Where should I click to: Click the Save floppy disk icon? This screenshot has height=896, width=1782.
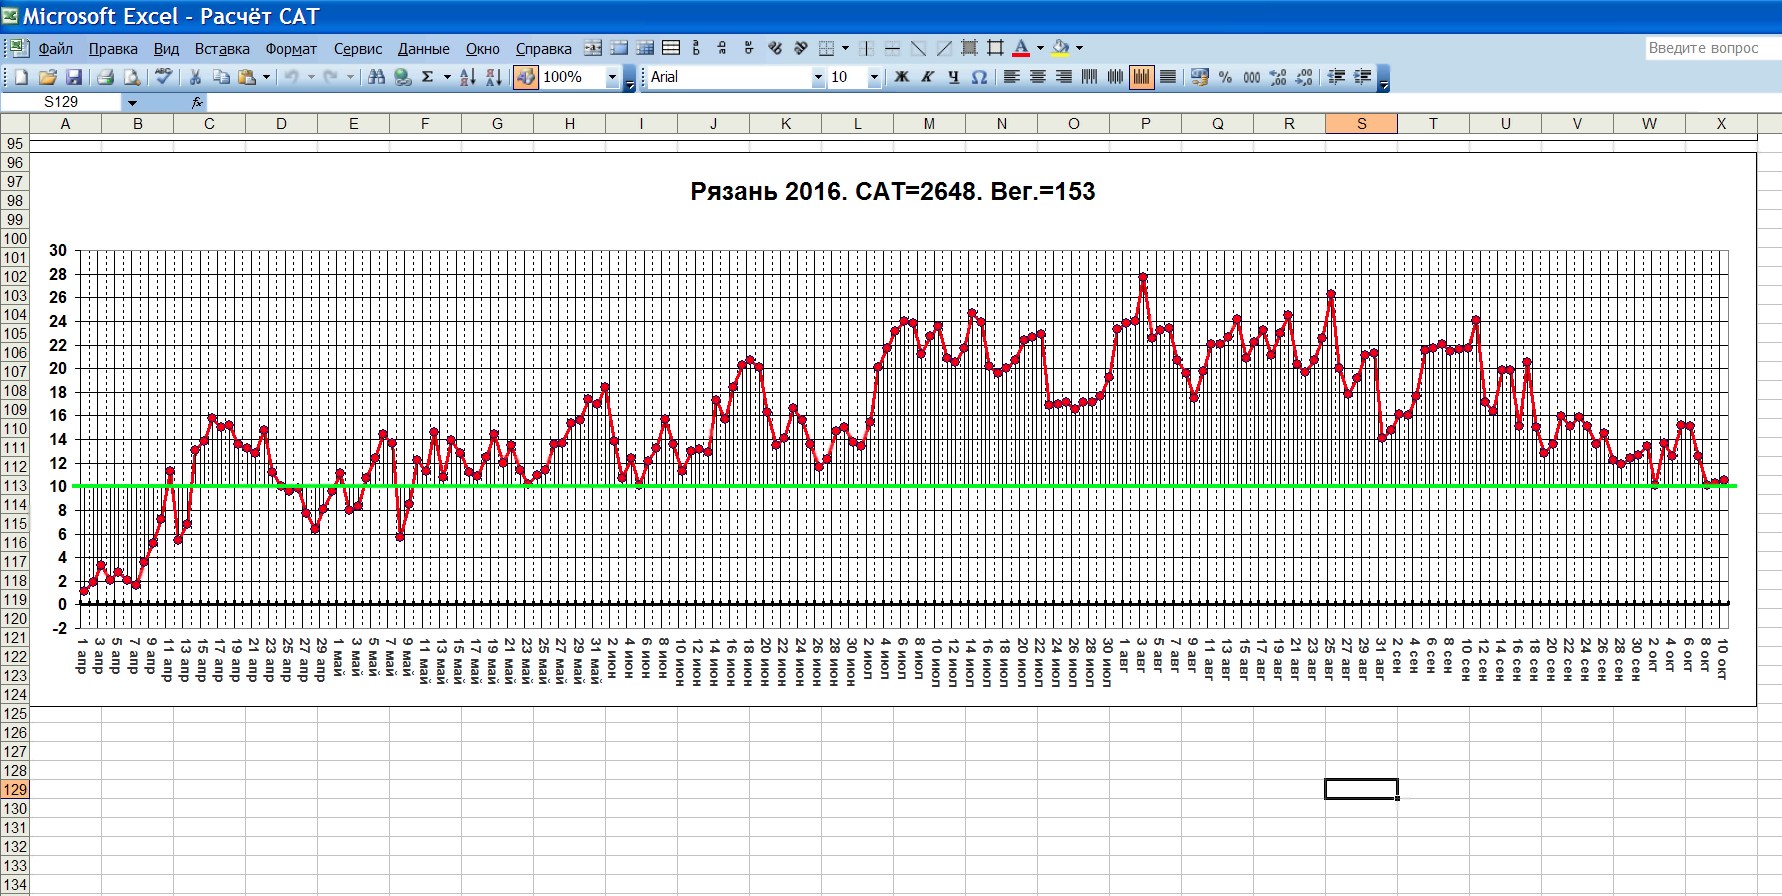tap(74, 77)
